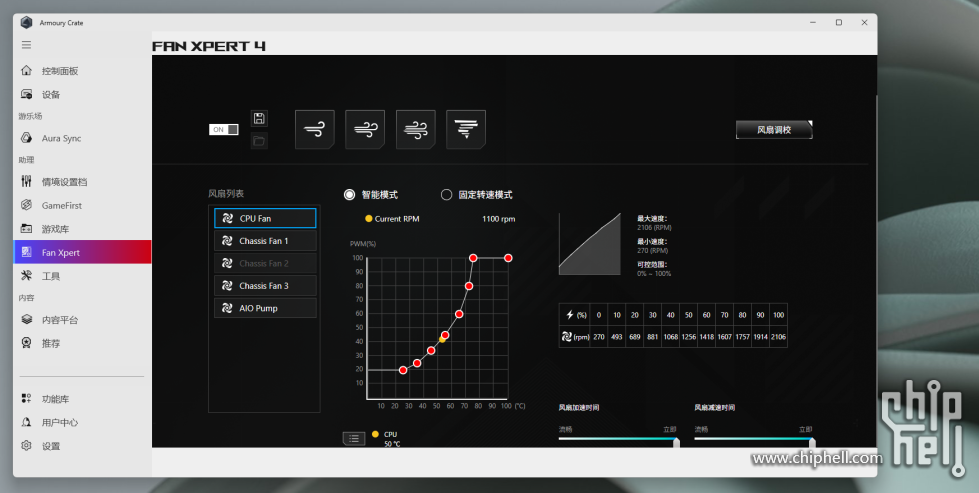
Task: Click the 2106 rpm table cell
Action: 779,337
